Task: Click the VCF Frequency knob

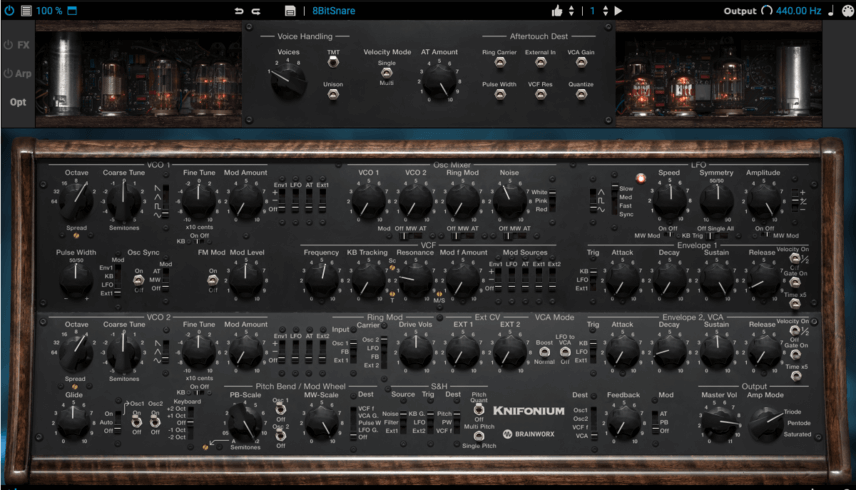Action: tap(321, 280)
